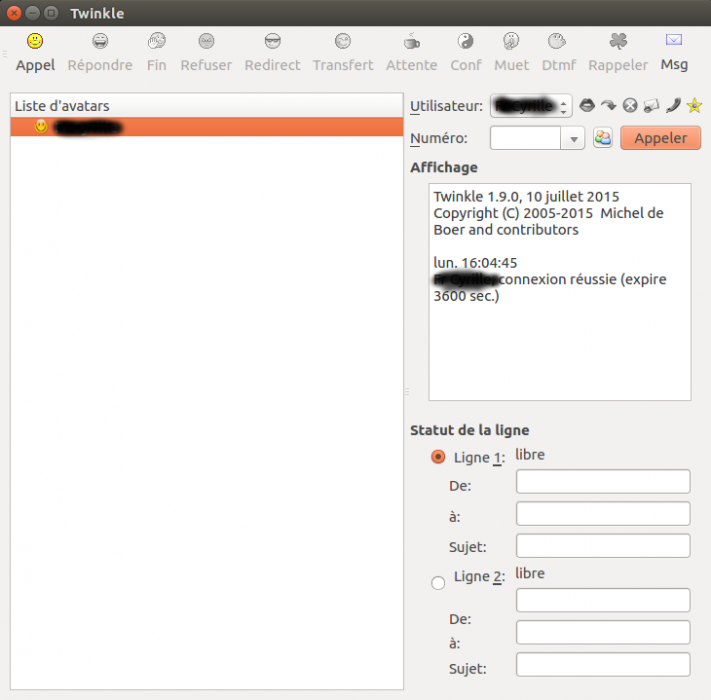
Task: Click the Ligne 1 De field
Action: 603,481
